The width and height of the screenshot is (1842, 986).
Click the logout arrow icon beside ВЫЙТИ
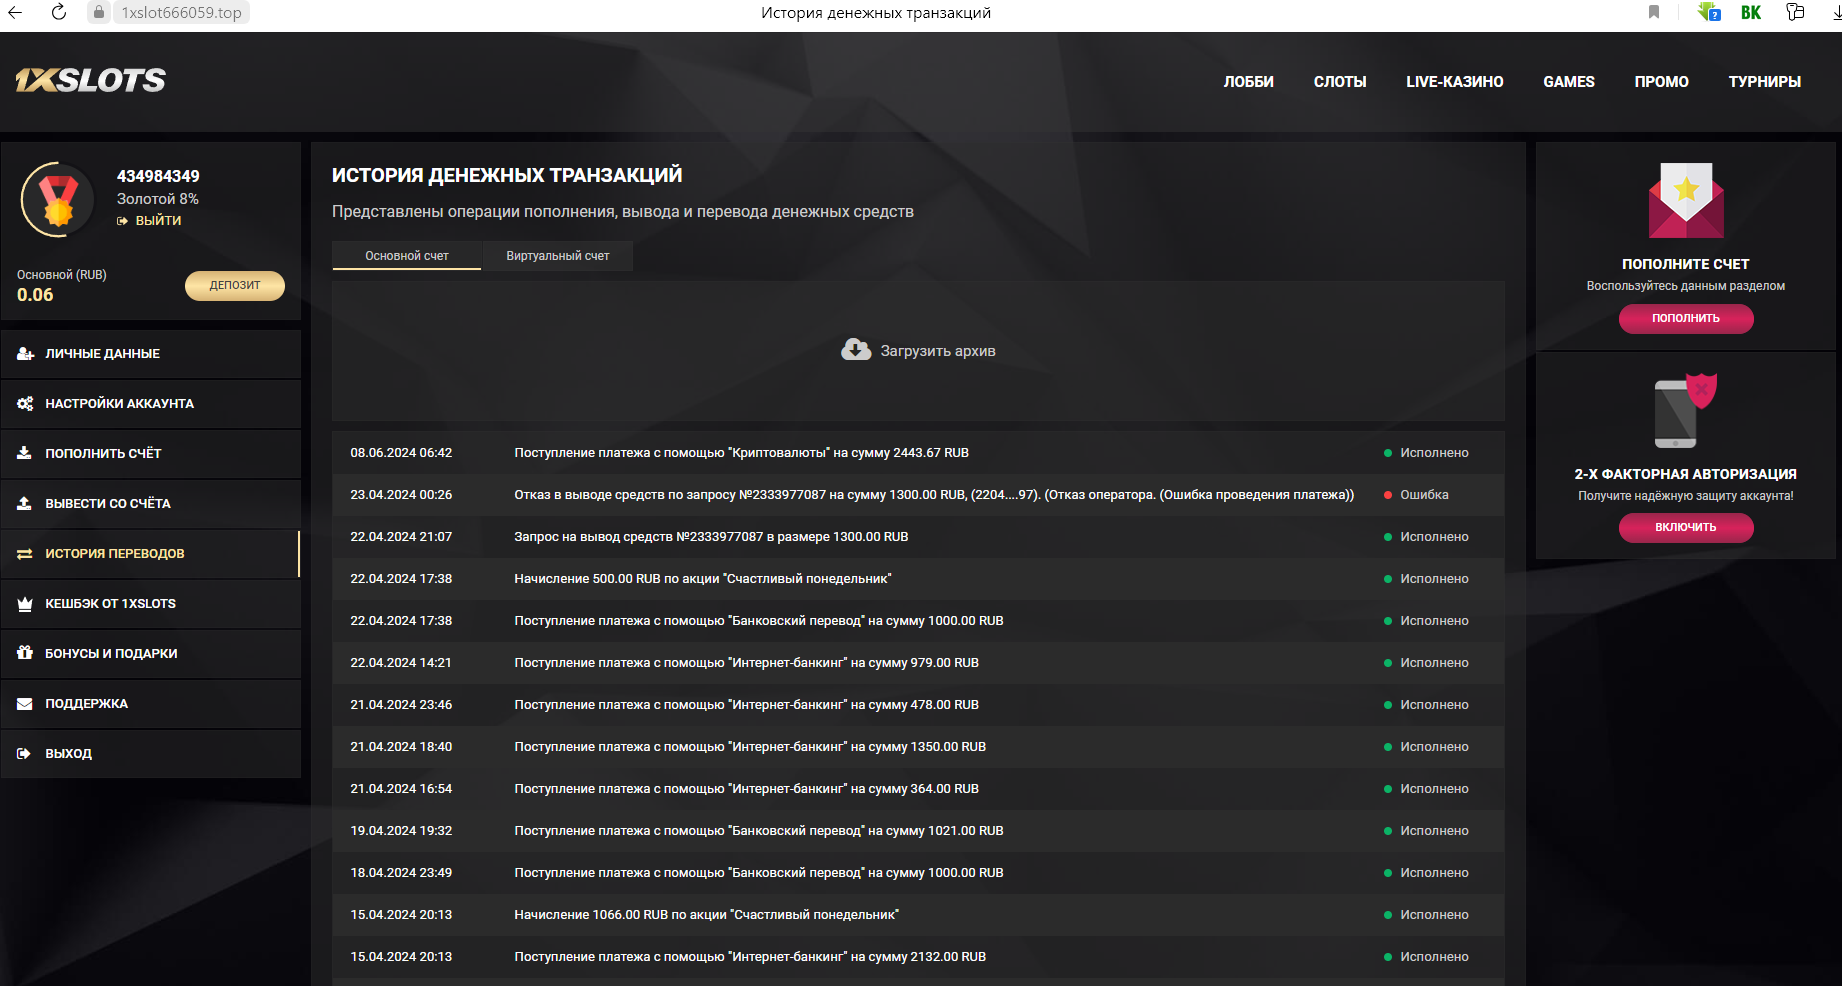click(123, 221)
